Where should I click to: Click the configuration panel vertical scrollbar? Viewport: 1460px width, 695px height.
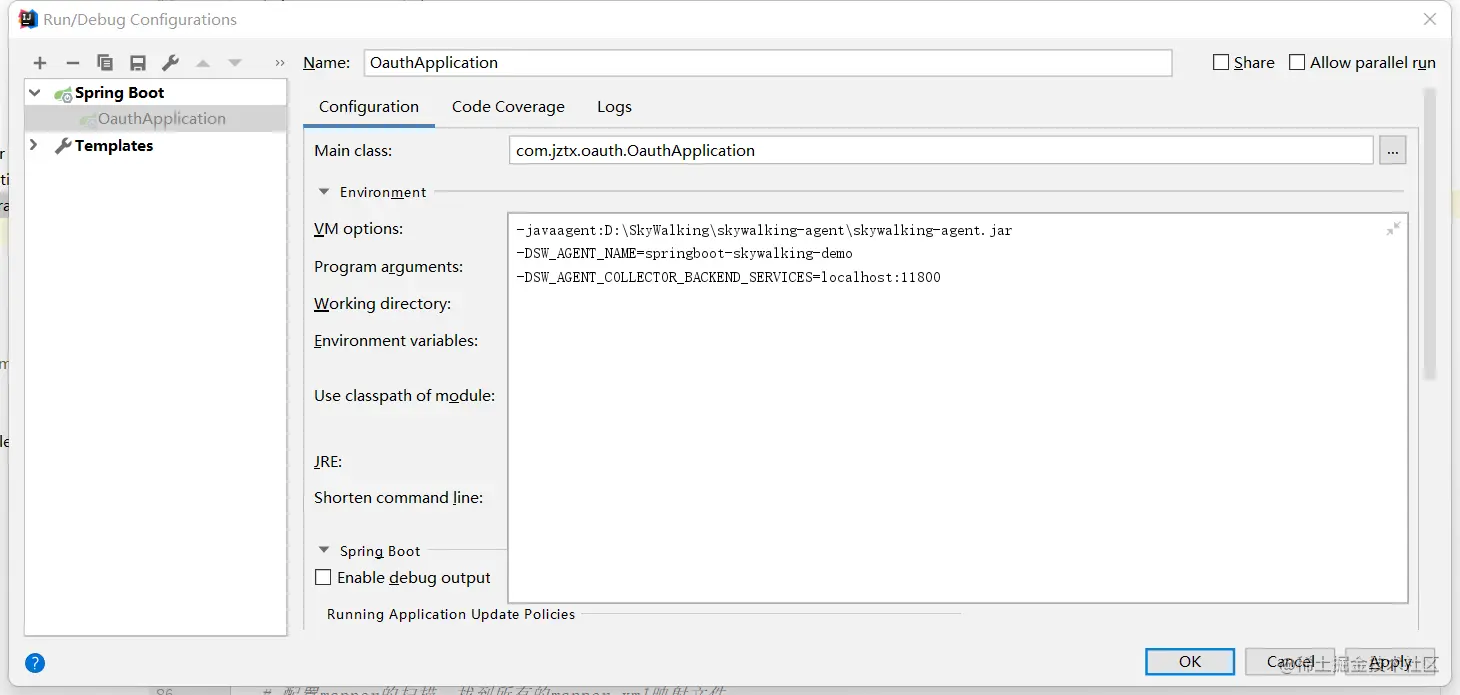(x=1430, y=234)
